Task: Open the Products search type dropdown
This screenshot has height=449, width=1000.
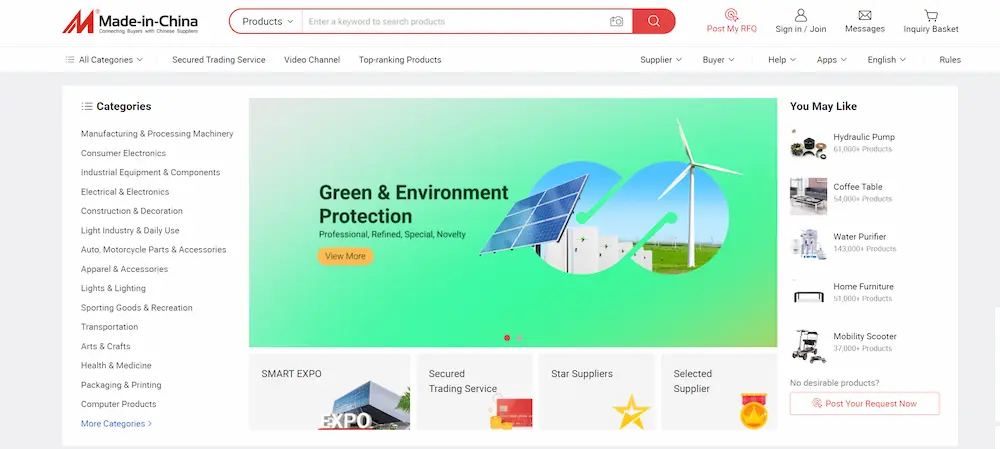Action: tap(267, 21)
